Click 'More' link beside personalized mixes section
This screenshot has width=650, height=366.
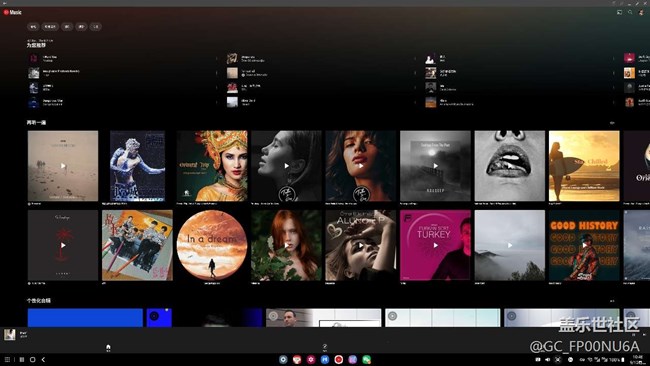(612, 301)
